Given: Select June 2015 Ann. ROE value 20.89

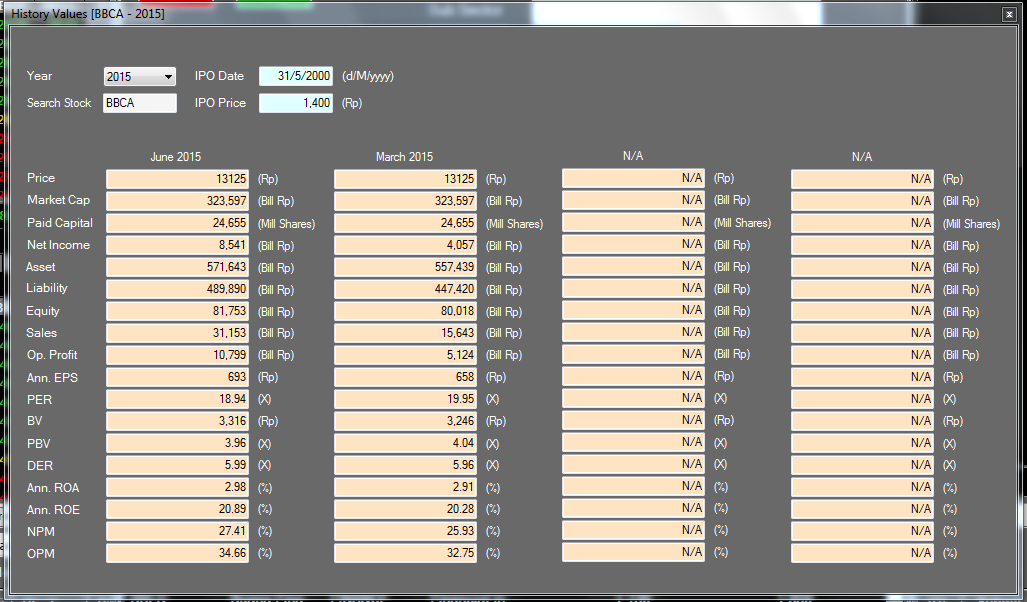Looking at the screenshot, I should pyautogui.click(x=177, y=509).
